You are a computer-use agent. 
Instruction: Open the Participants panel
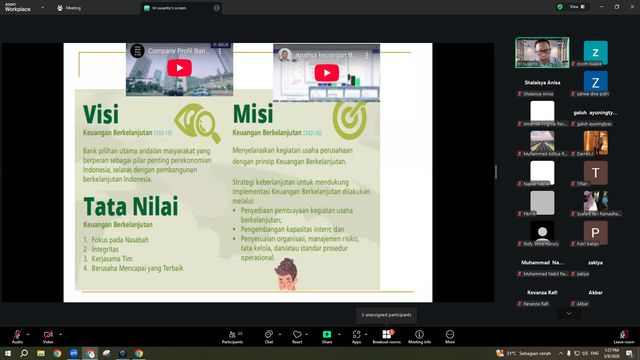click(232, 337)
